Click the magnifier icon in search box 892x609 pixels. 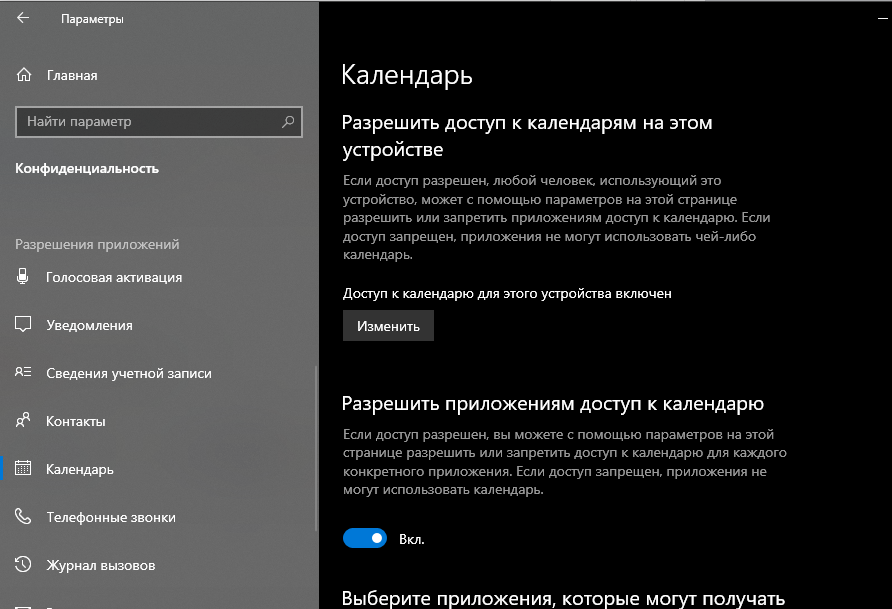pos(288,122)
